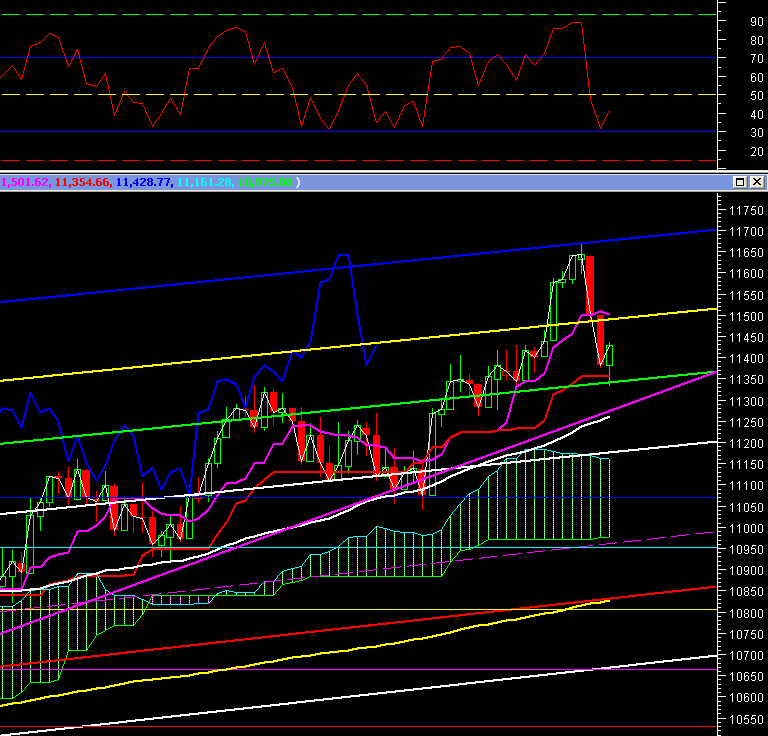
Task: Click the 10650 price axis label
Action: (746, 677)
